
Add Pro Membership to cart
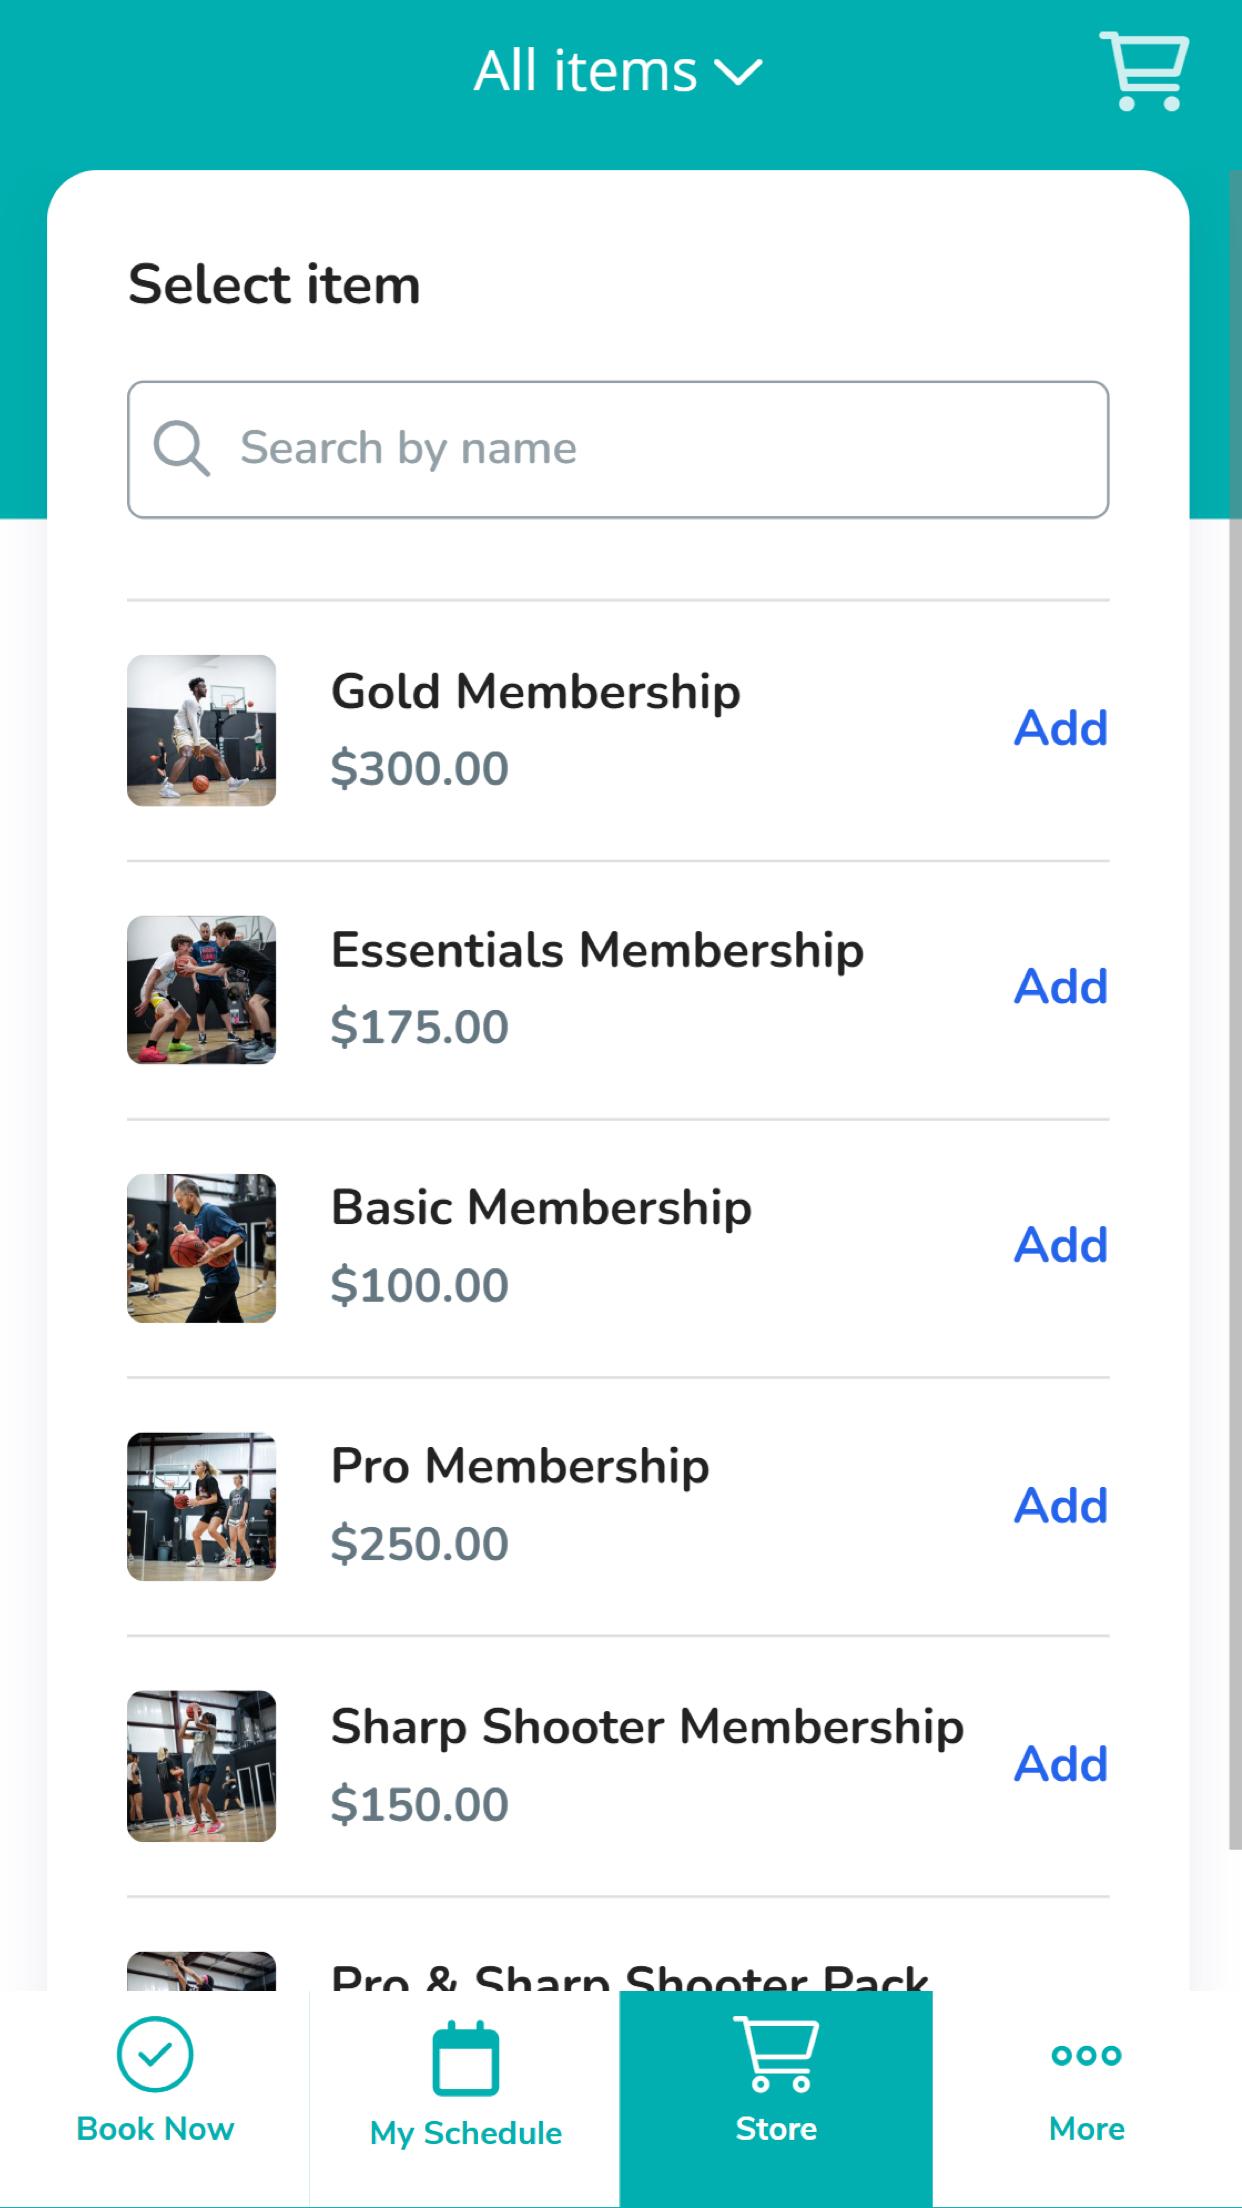[1061, 1506]
